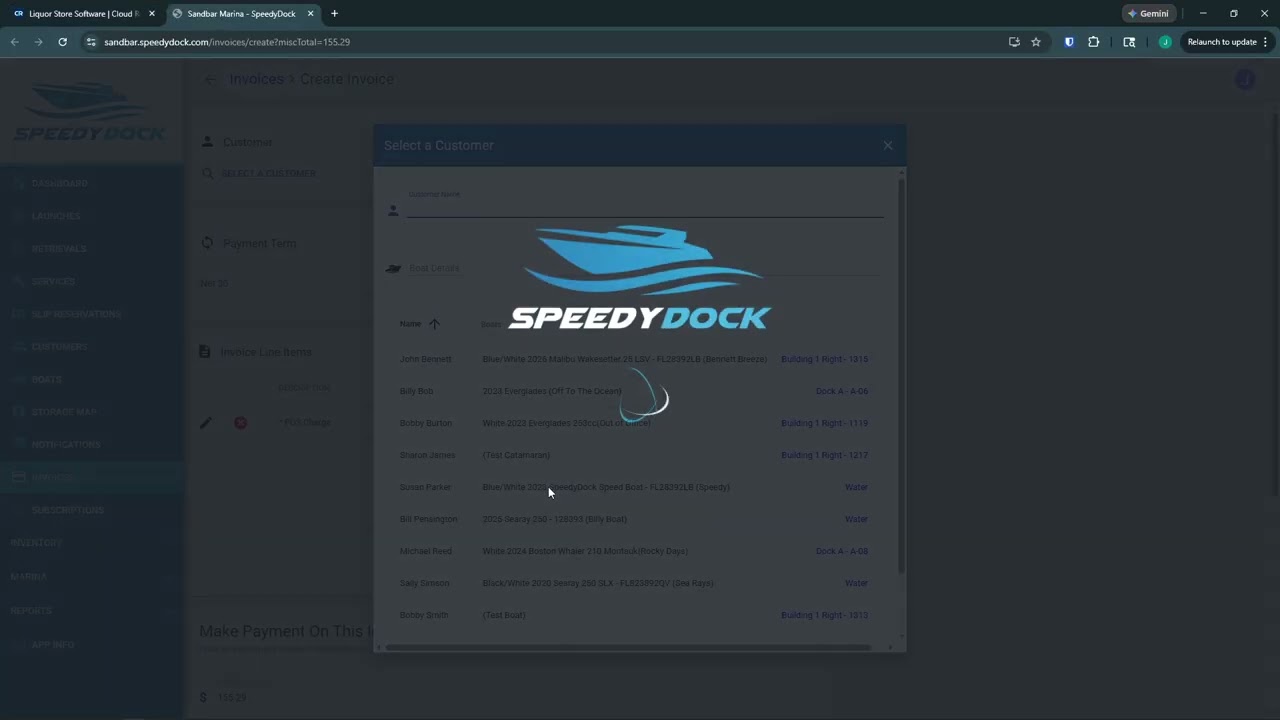Click the horizontal scrollbar in customer dialog

click(628, 647)
